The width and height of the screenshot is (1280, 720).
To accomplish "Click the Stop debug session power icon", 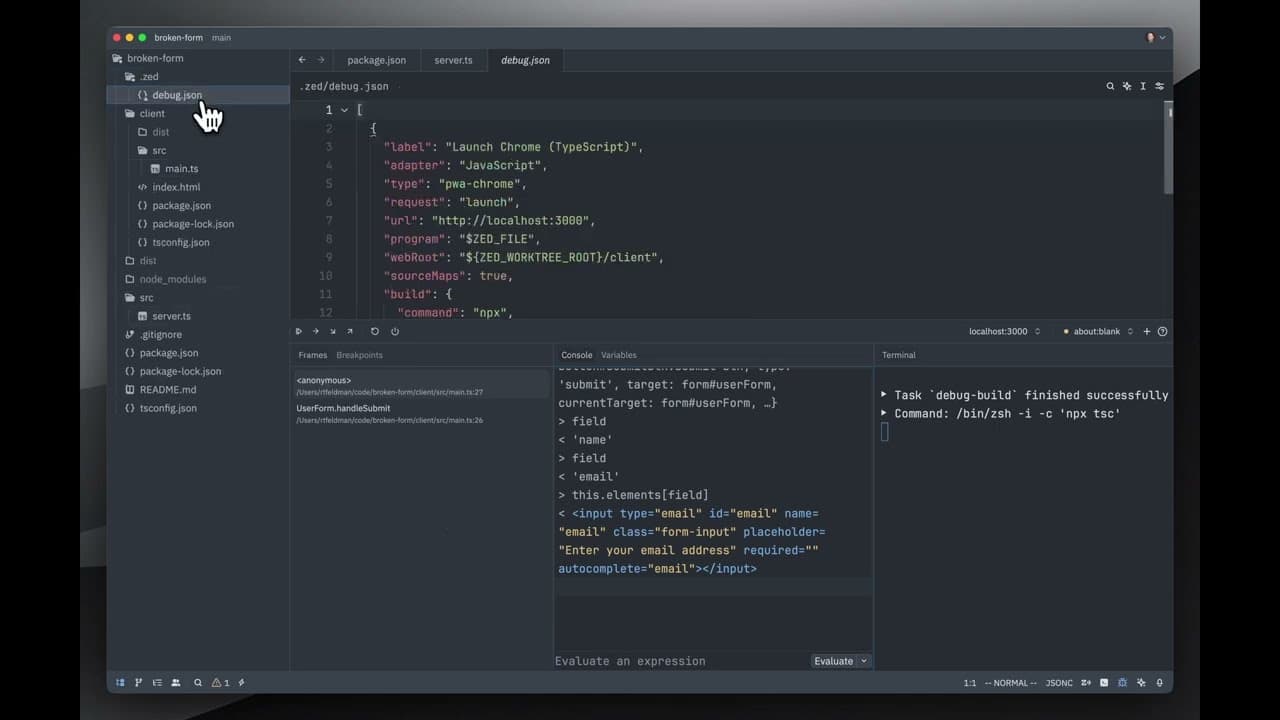I will click(x=394, y=331).
